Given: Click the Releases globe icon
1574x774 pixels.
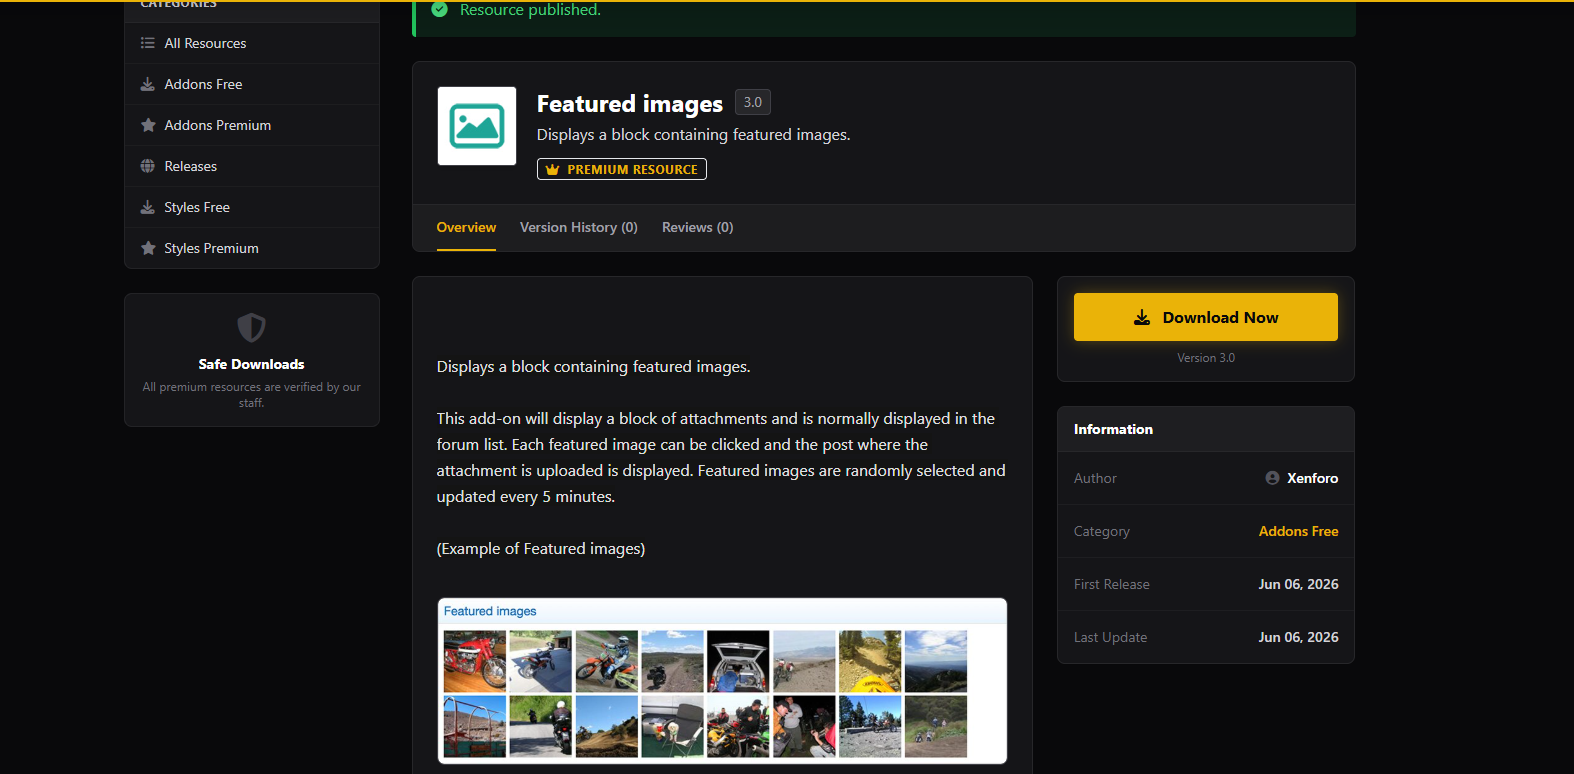Looking at the screenshot, I should (x=148, y=166).
